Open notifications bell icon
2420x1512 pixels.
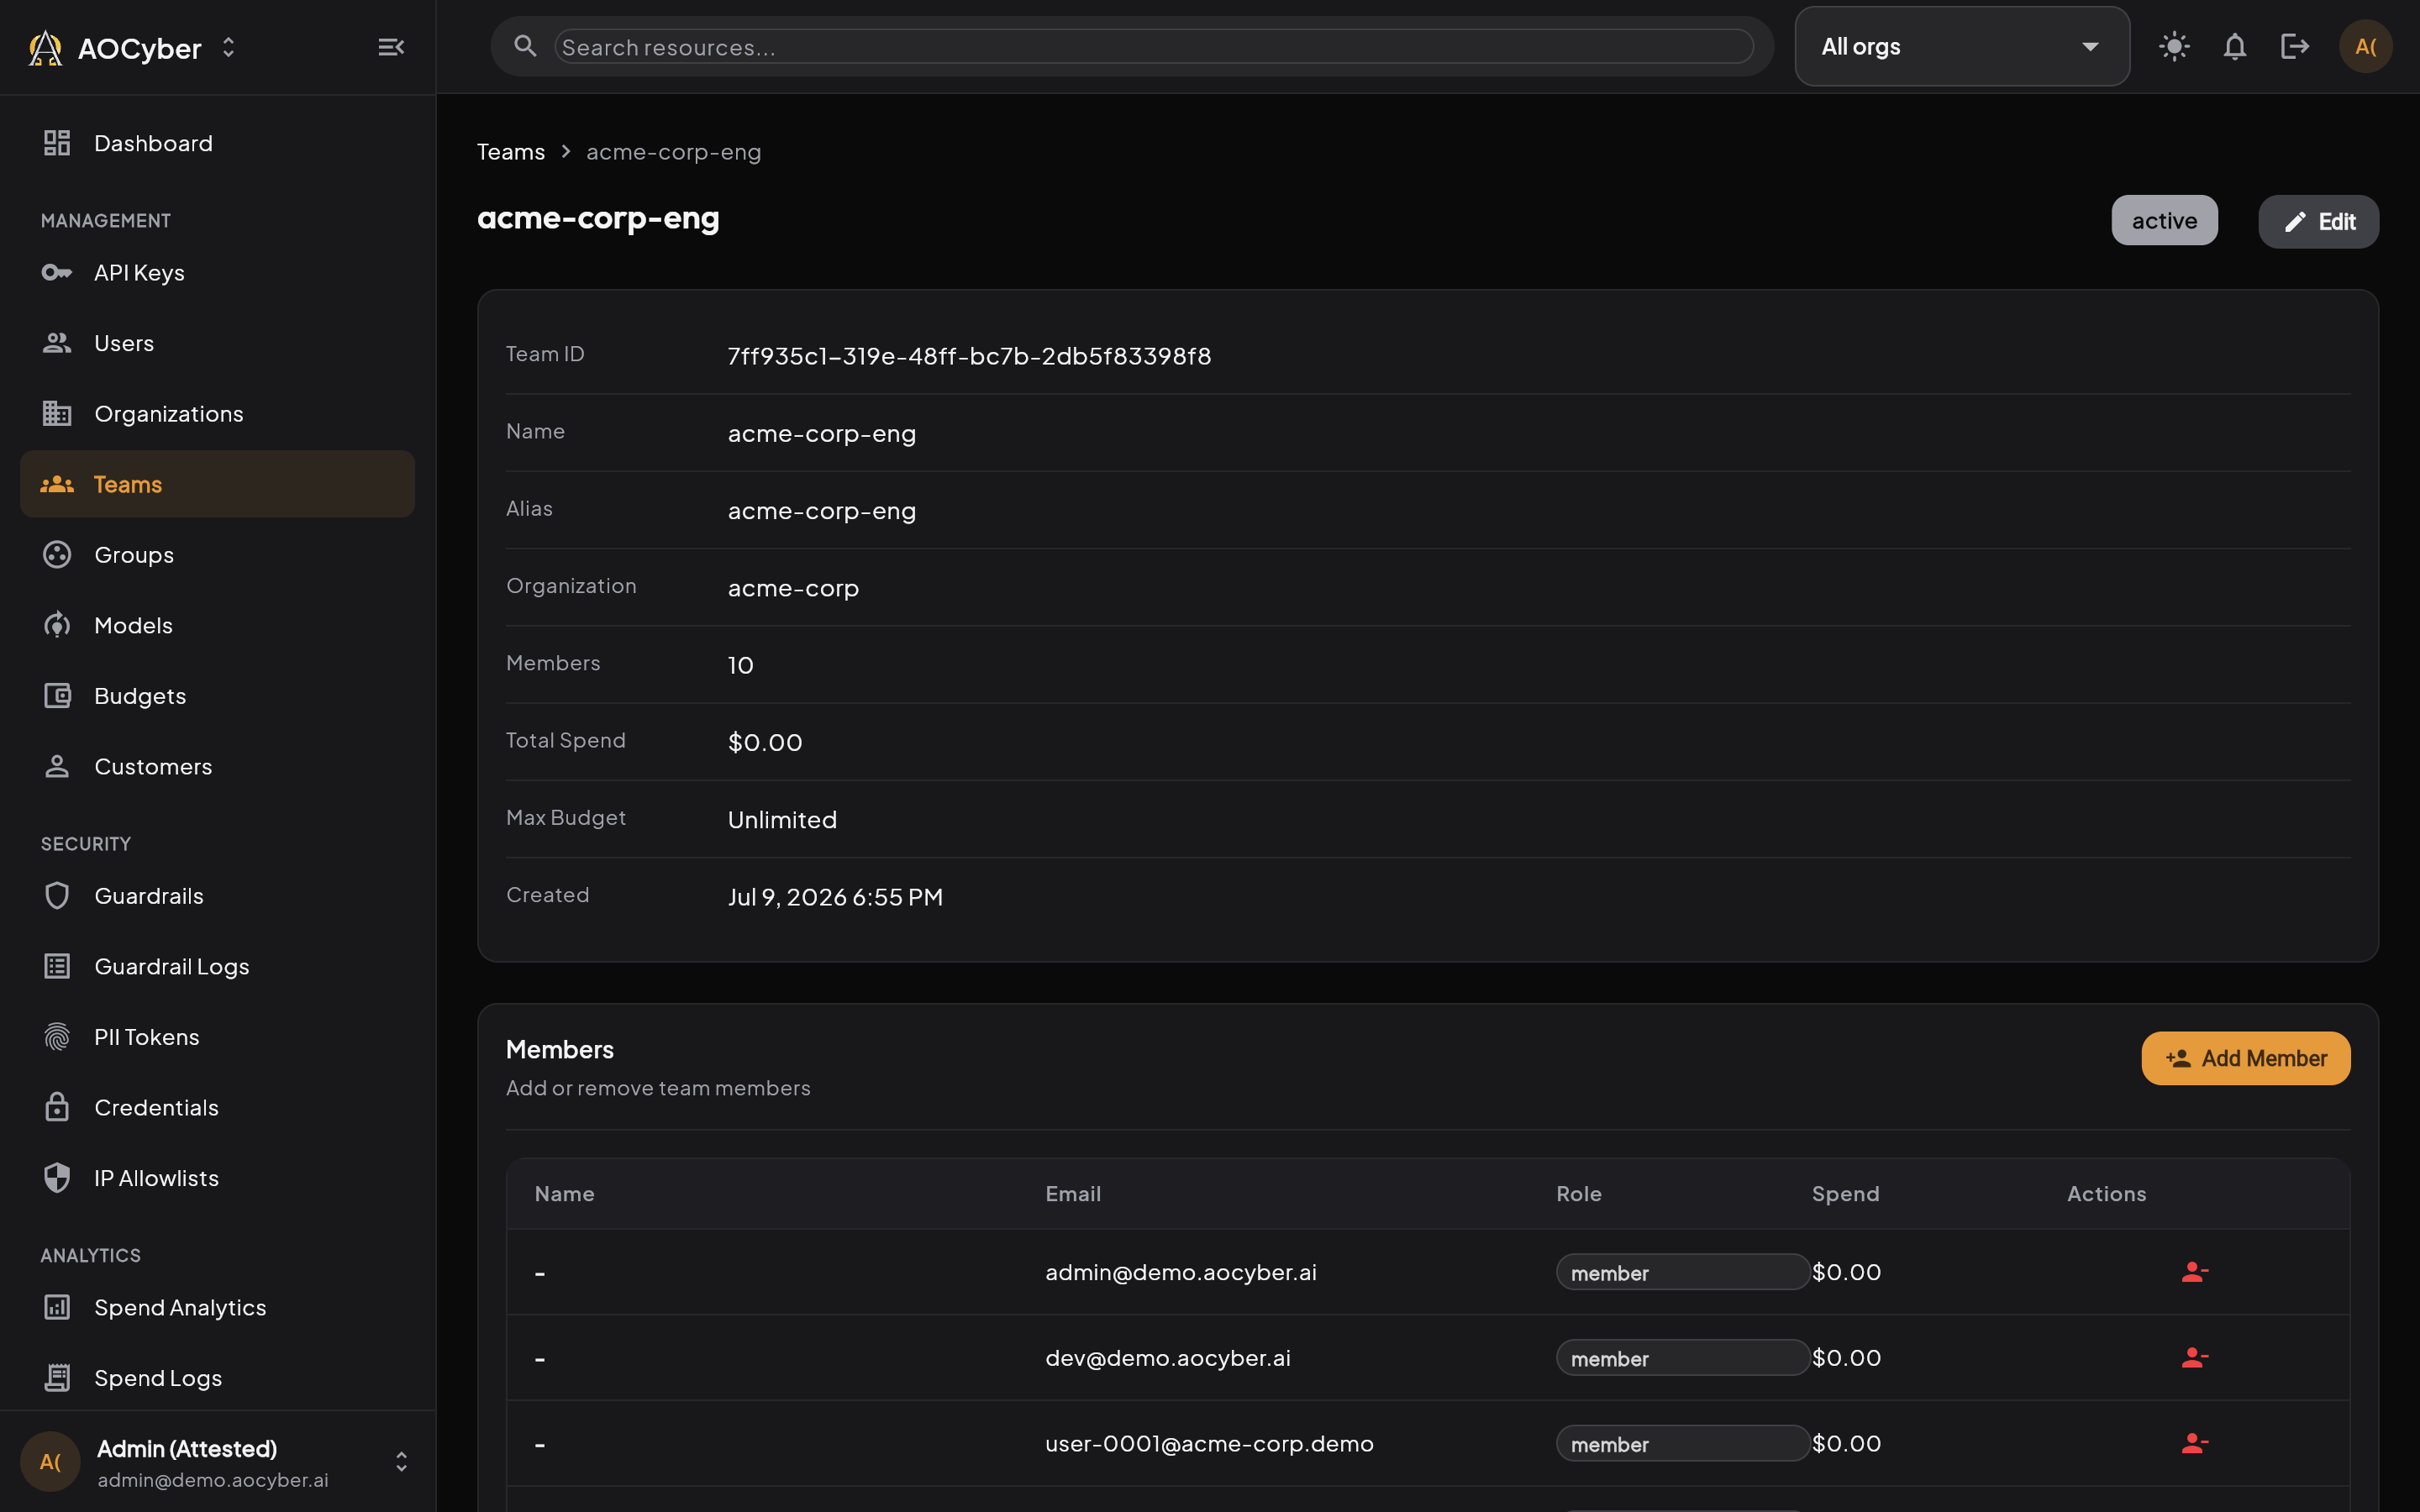(2235, 46)
